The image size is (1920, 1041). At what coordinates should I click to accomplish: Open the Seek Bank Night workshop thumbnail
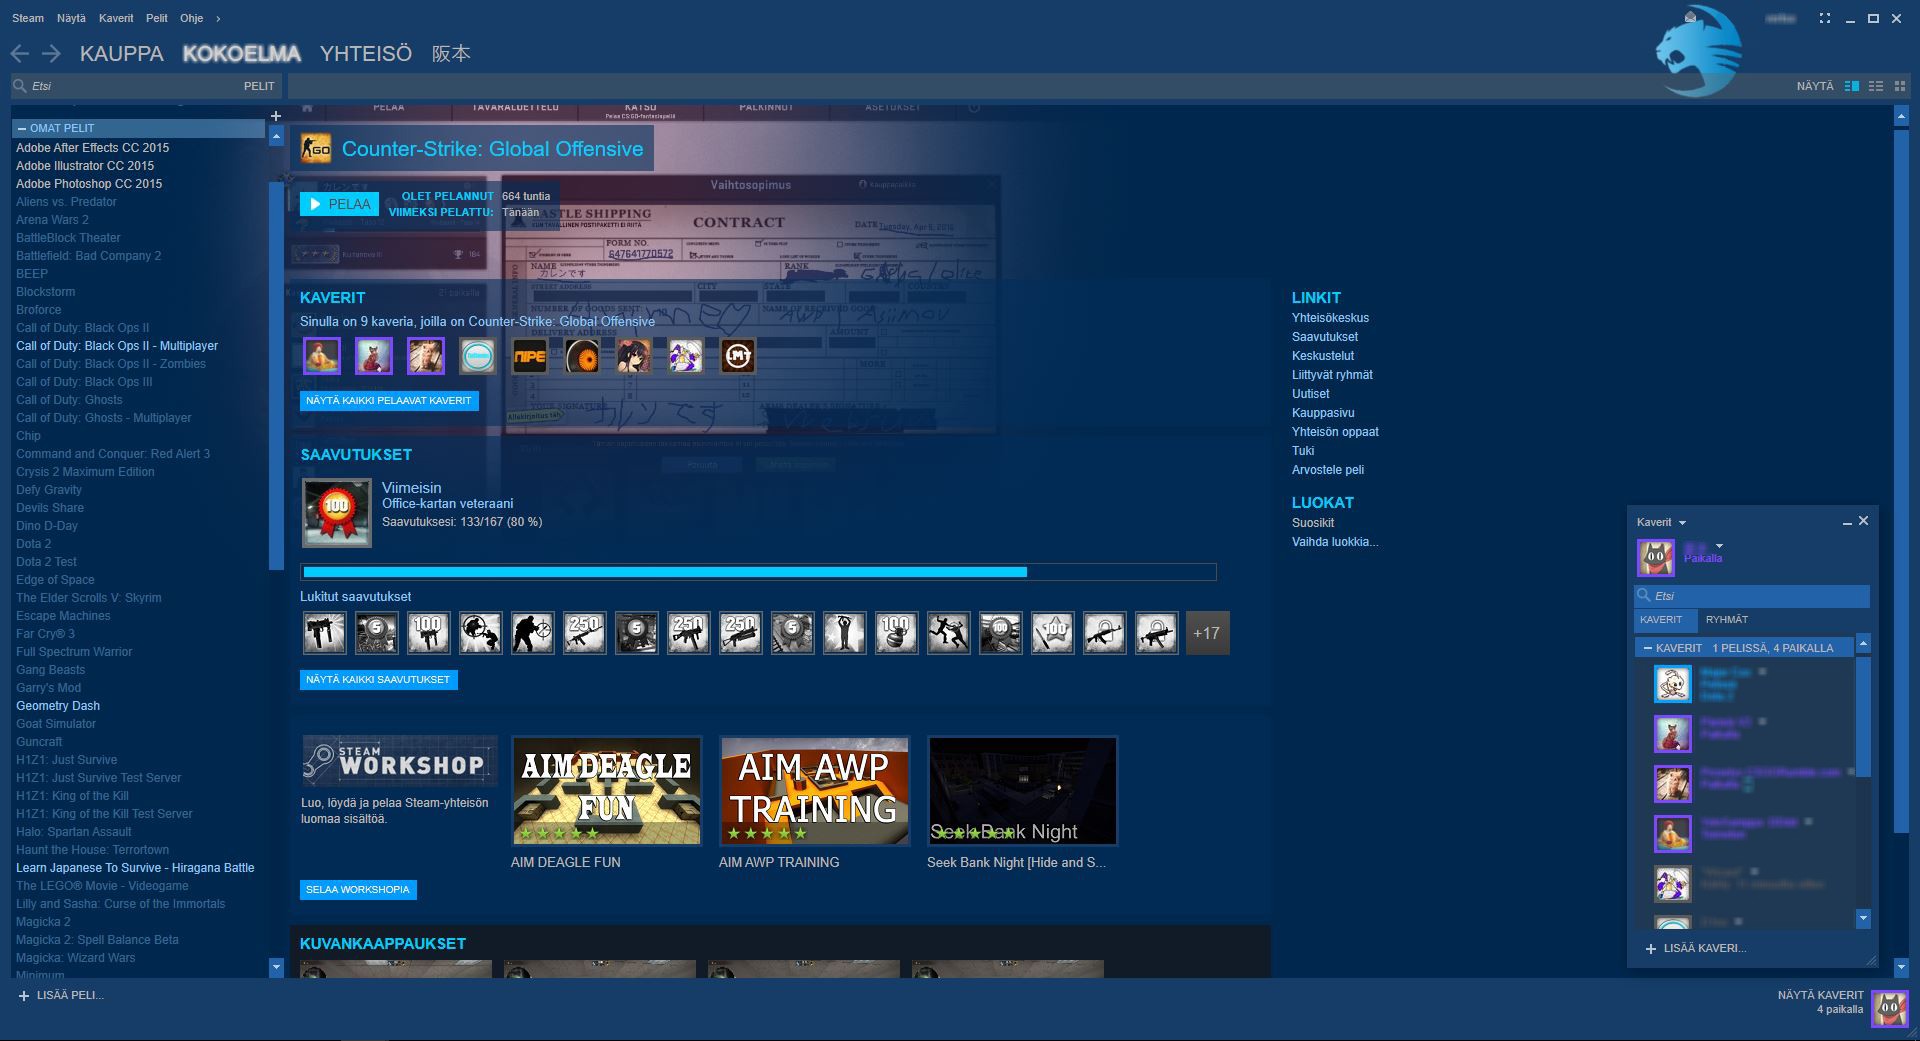[x=1023, y=791]
